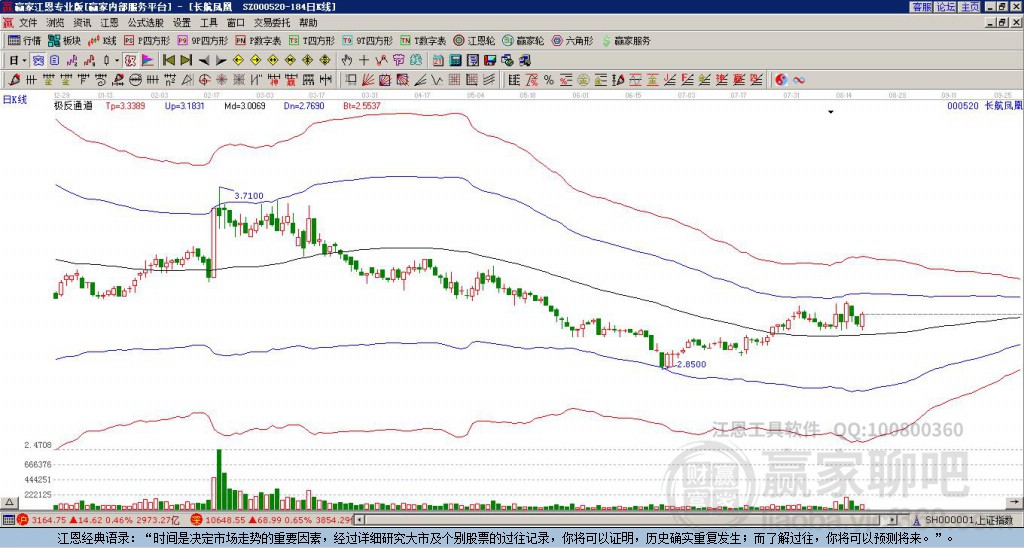The width and height of the screenshot is (1024, 548).
Task: Launch the 江恩轮 Gann wheel
Action: tap(474, 40)
